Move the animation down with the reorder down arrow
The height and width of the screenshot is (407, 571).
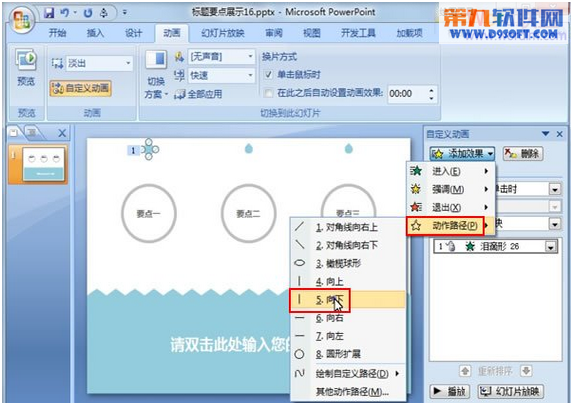point(526,371)
